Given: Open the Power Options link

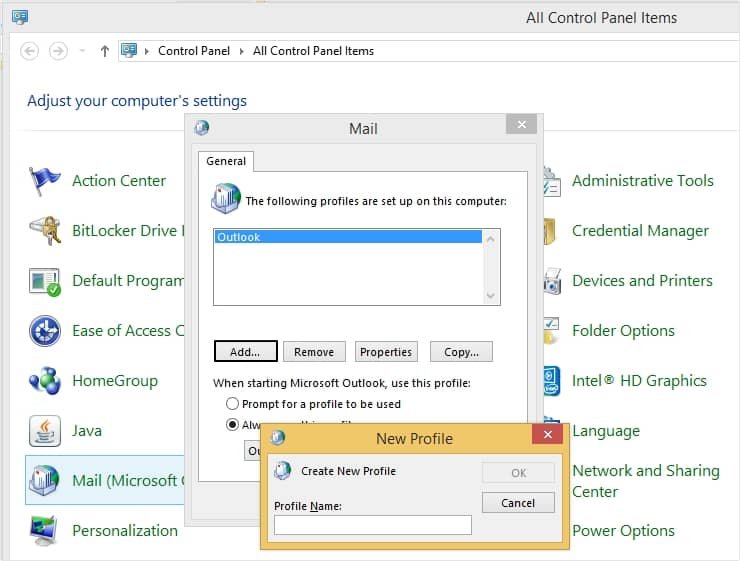Looking at the screenshot, I should (x=623, y=531).
